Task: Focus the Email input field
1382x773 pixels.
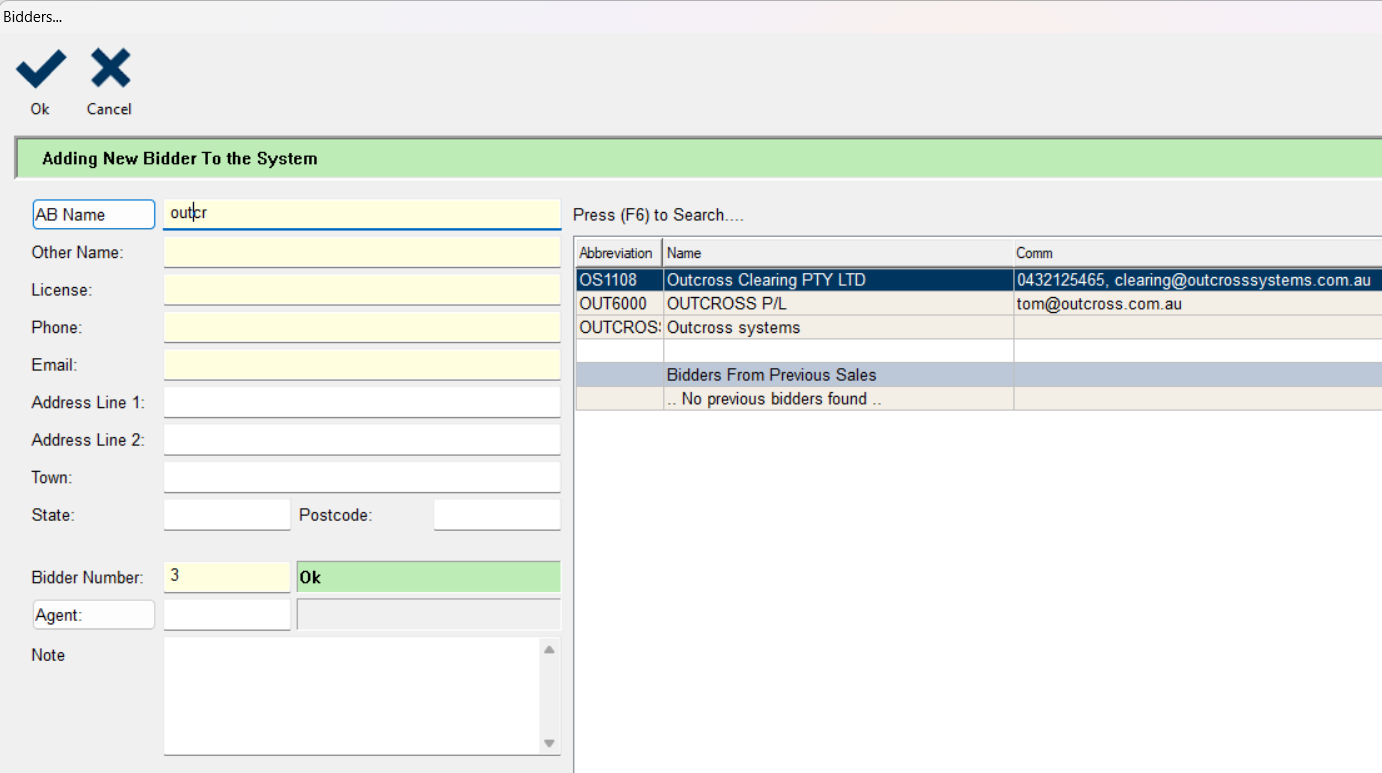Action: [x=361, y=365]
